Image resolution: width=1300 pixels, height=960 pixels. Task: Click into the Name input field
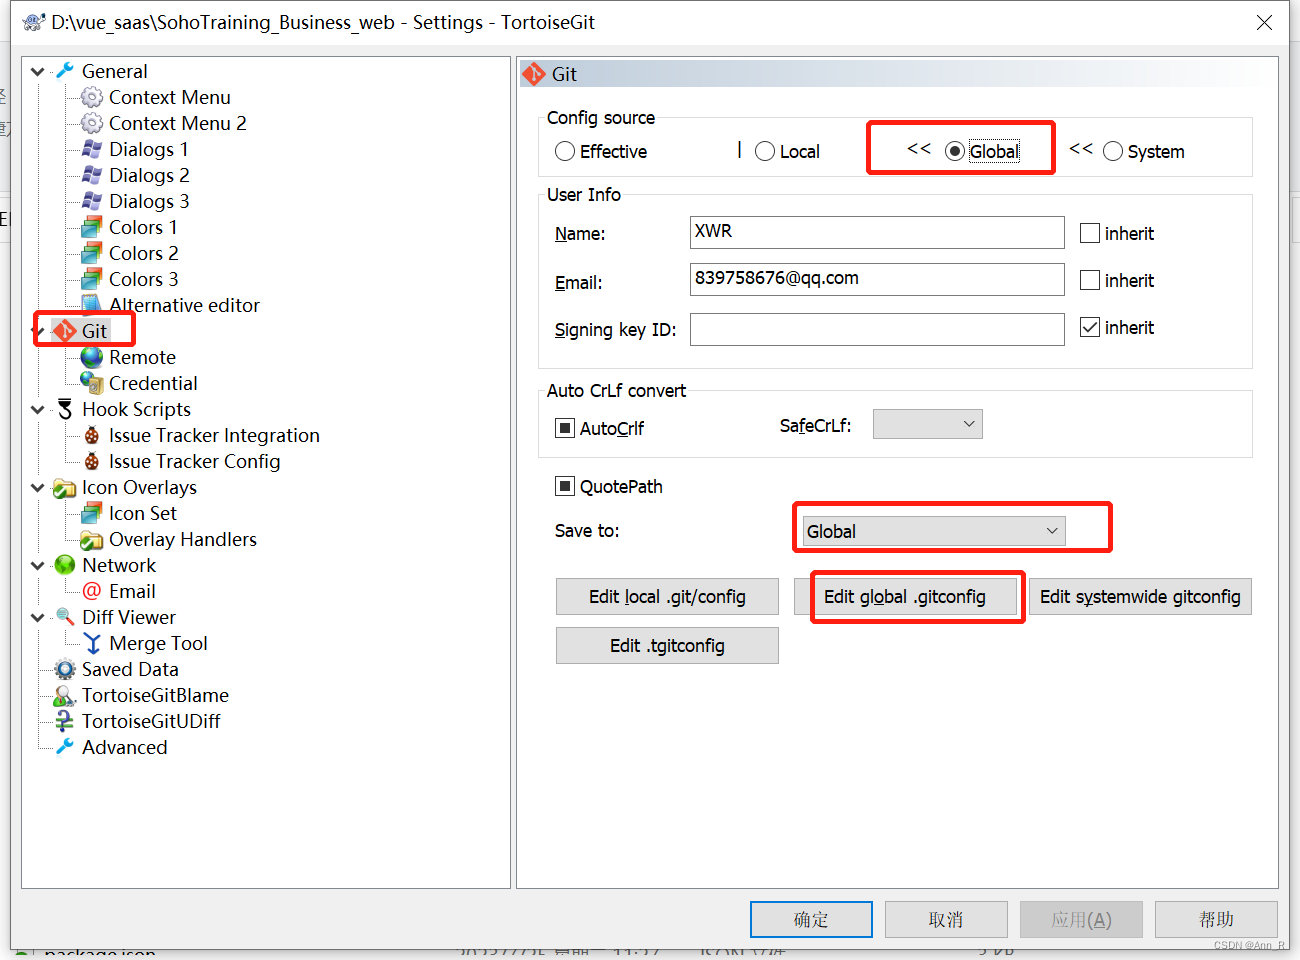[877, 232]
